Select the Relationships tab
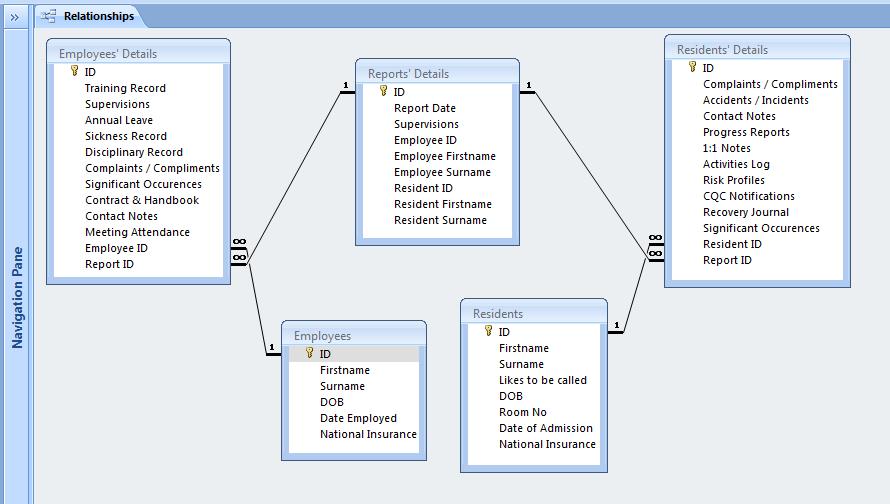Viewport: 890px width, 504px height. (91, 16)
